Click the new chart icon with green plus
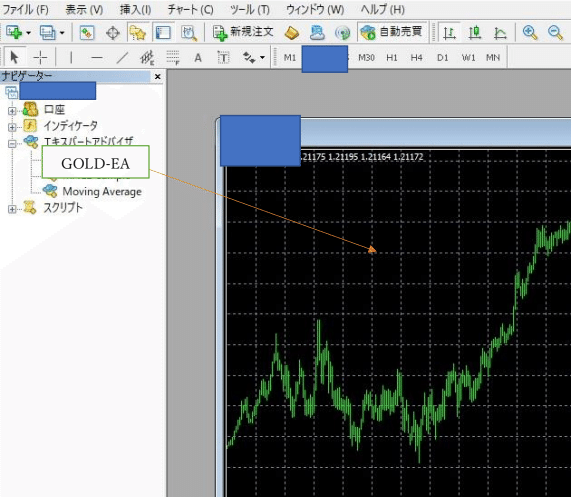 coord(14,33)
